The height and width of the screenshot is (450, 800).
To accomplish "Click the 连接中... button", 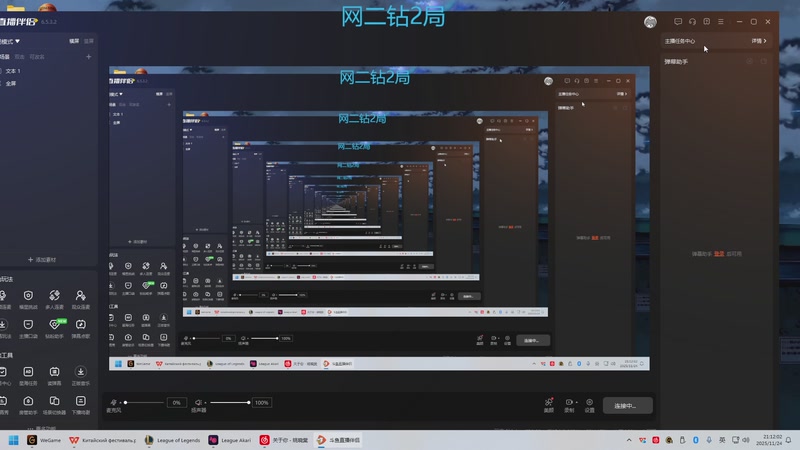I will (627, 406).
